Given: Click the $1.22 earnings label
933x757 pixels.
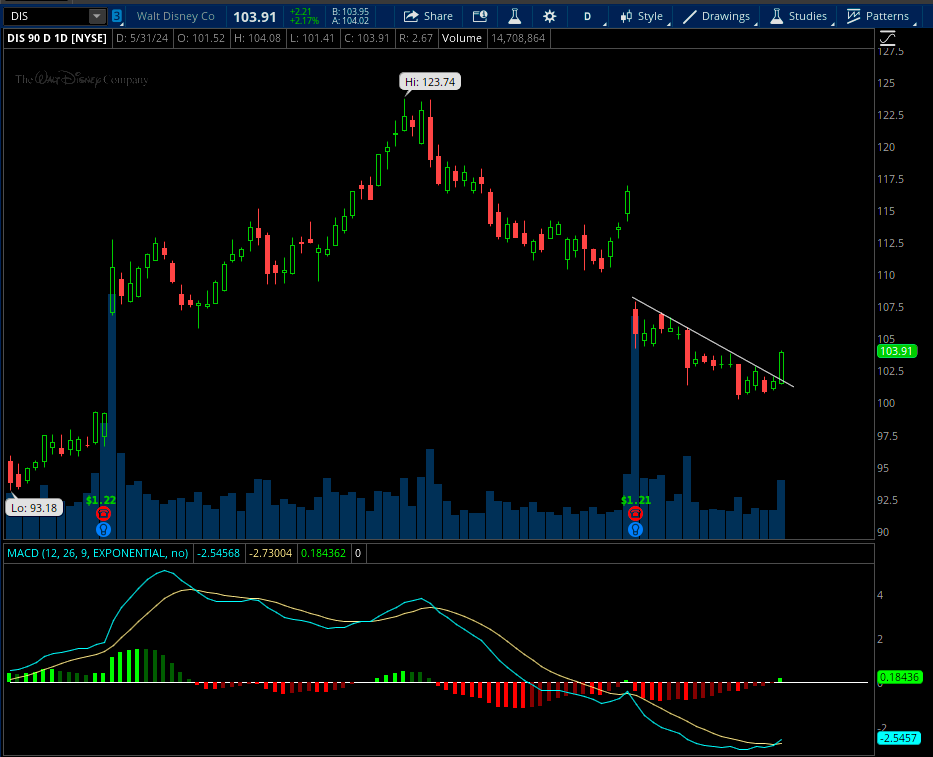Looking at the screenshot, I should click(101, 500).
